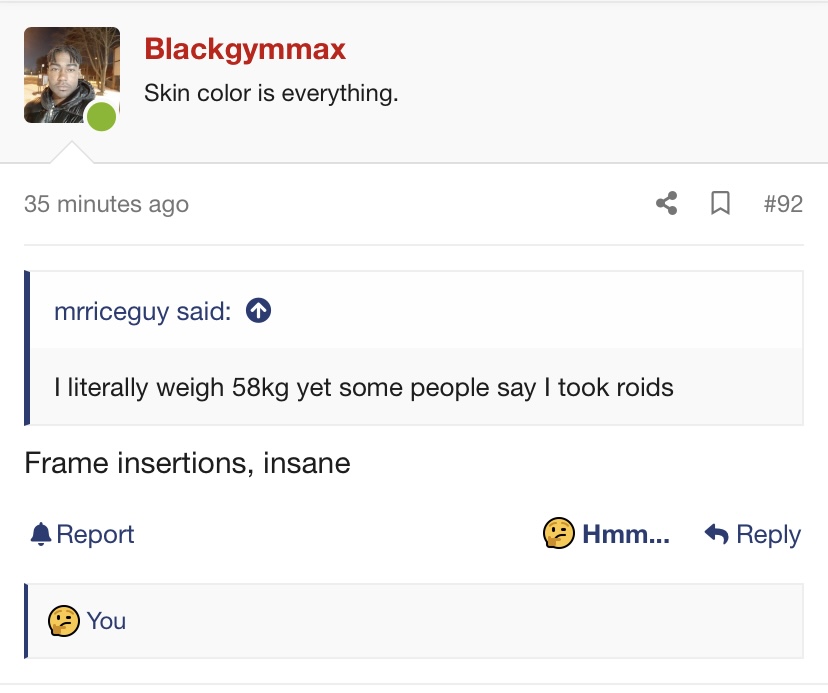View Blackgymmax's avatar picture
The width and height of the screenshot is (828, 693).
click(x=72, y=75)
